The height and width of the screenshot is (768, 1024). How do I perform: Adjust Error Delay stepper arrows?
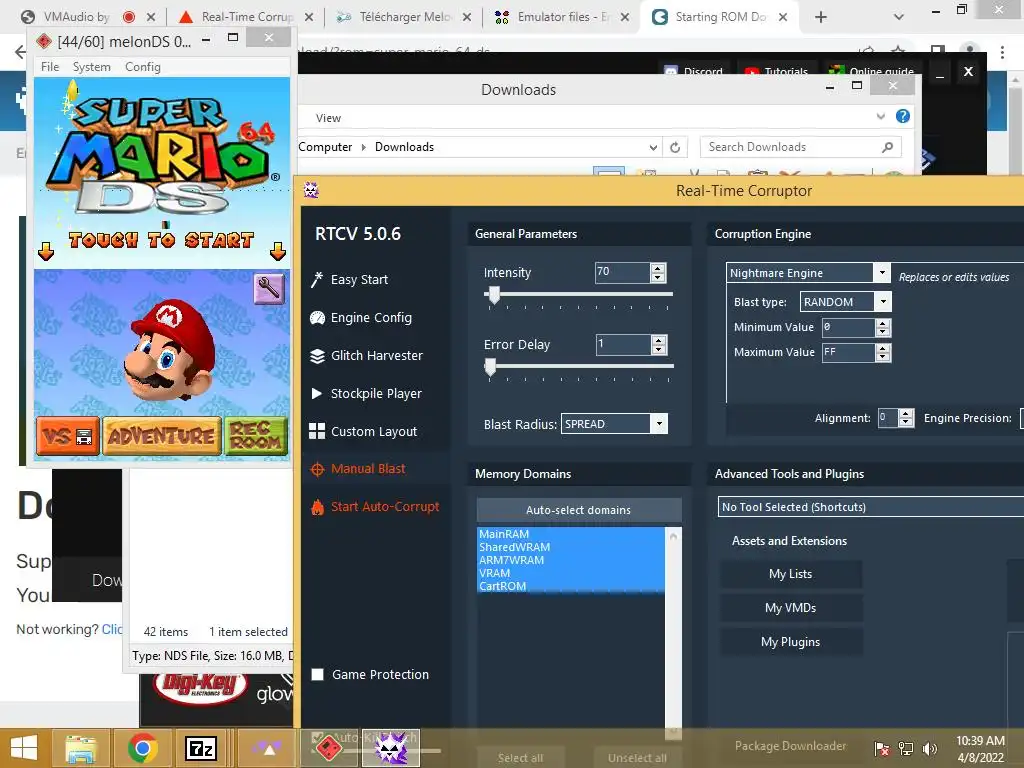(658, 344)
